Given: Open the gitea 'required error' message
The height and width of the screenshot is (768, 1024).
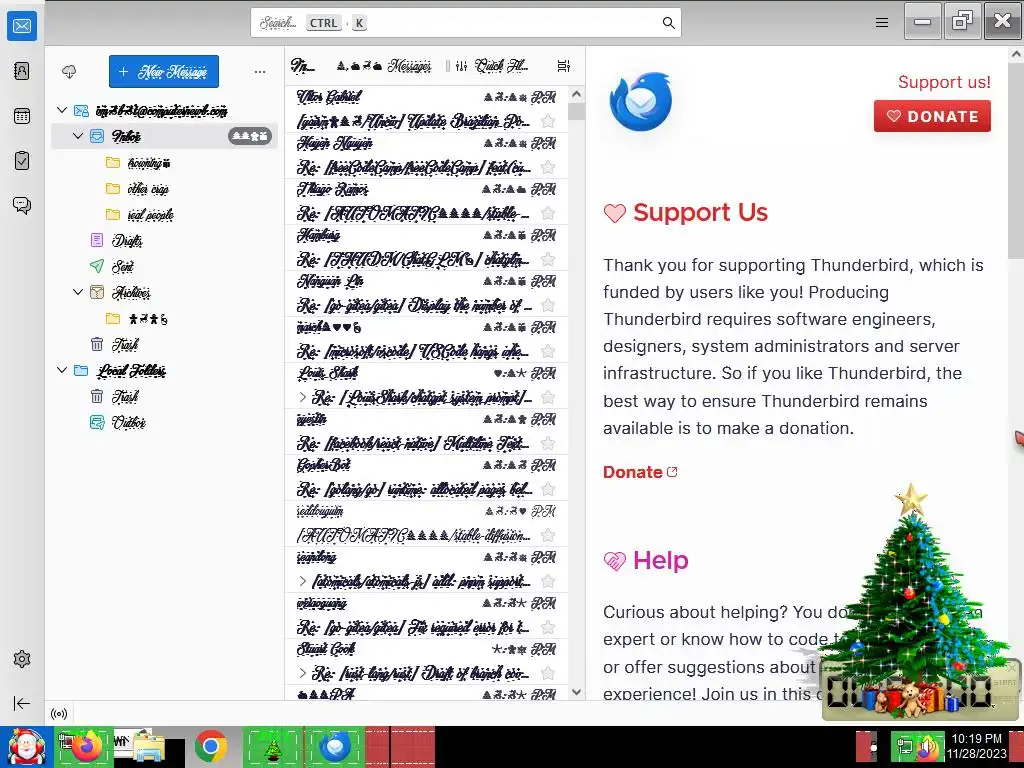Looking at the screenshot, I should (426, 616).
